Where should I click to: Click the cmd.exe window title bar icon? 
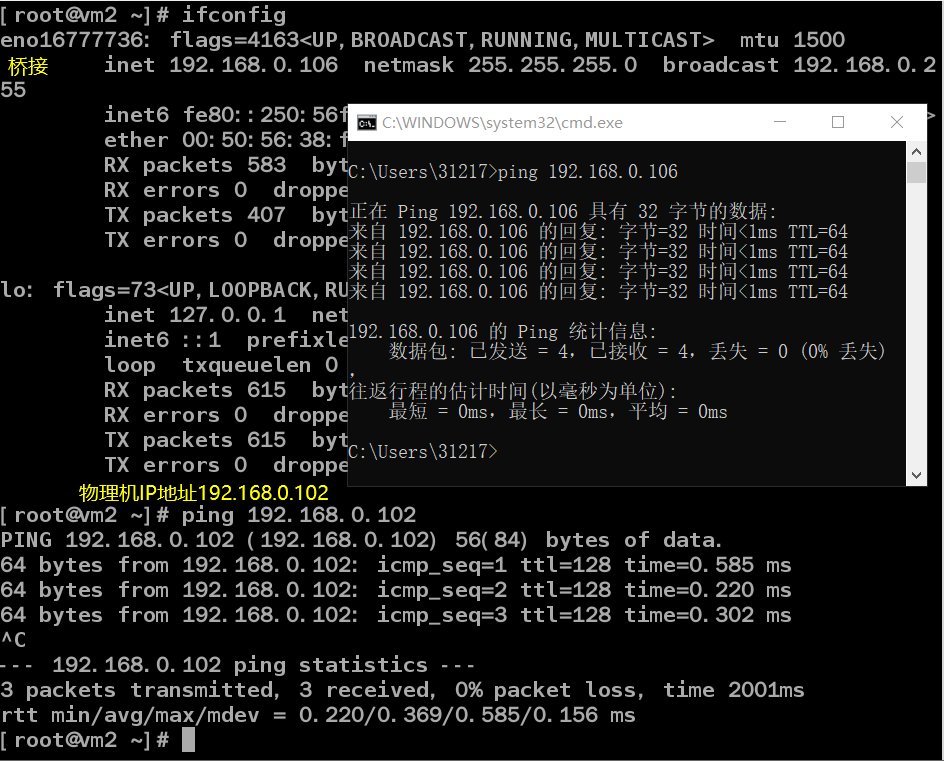(x=367, y=123)
